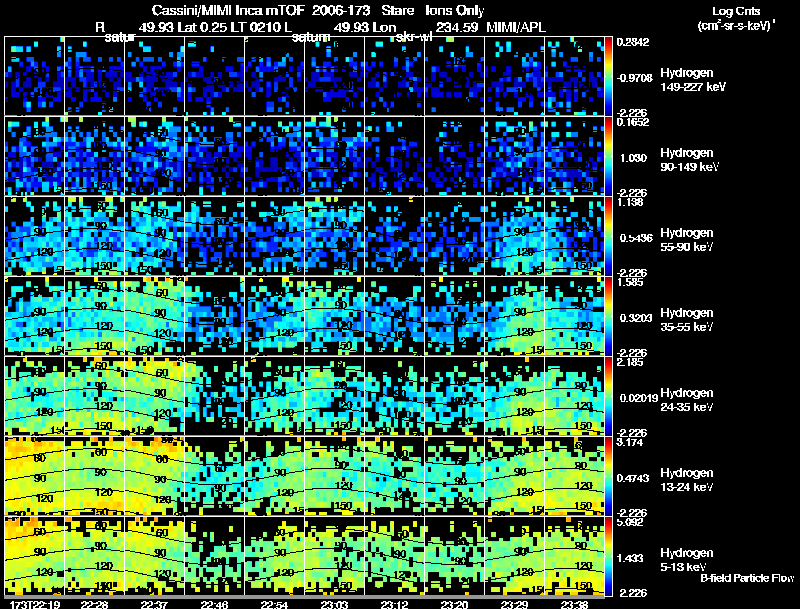Click the "Hydrogen 35-55 keV" row label
The width and height of the screenshot is (800, 609).
click(x=687, y=320)
